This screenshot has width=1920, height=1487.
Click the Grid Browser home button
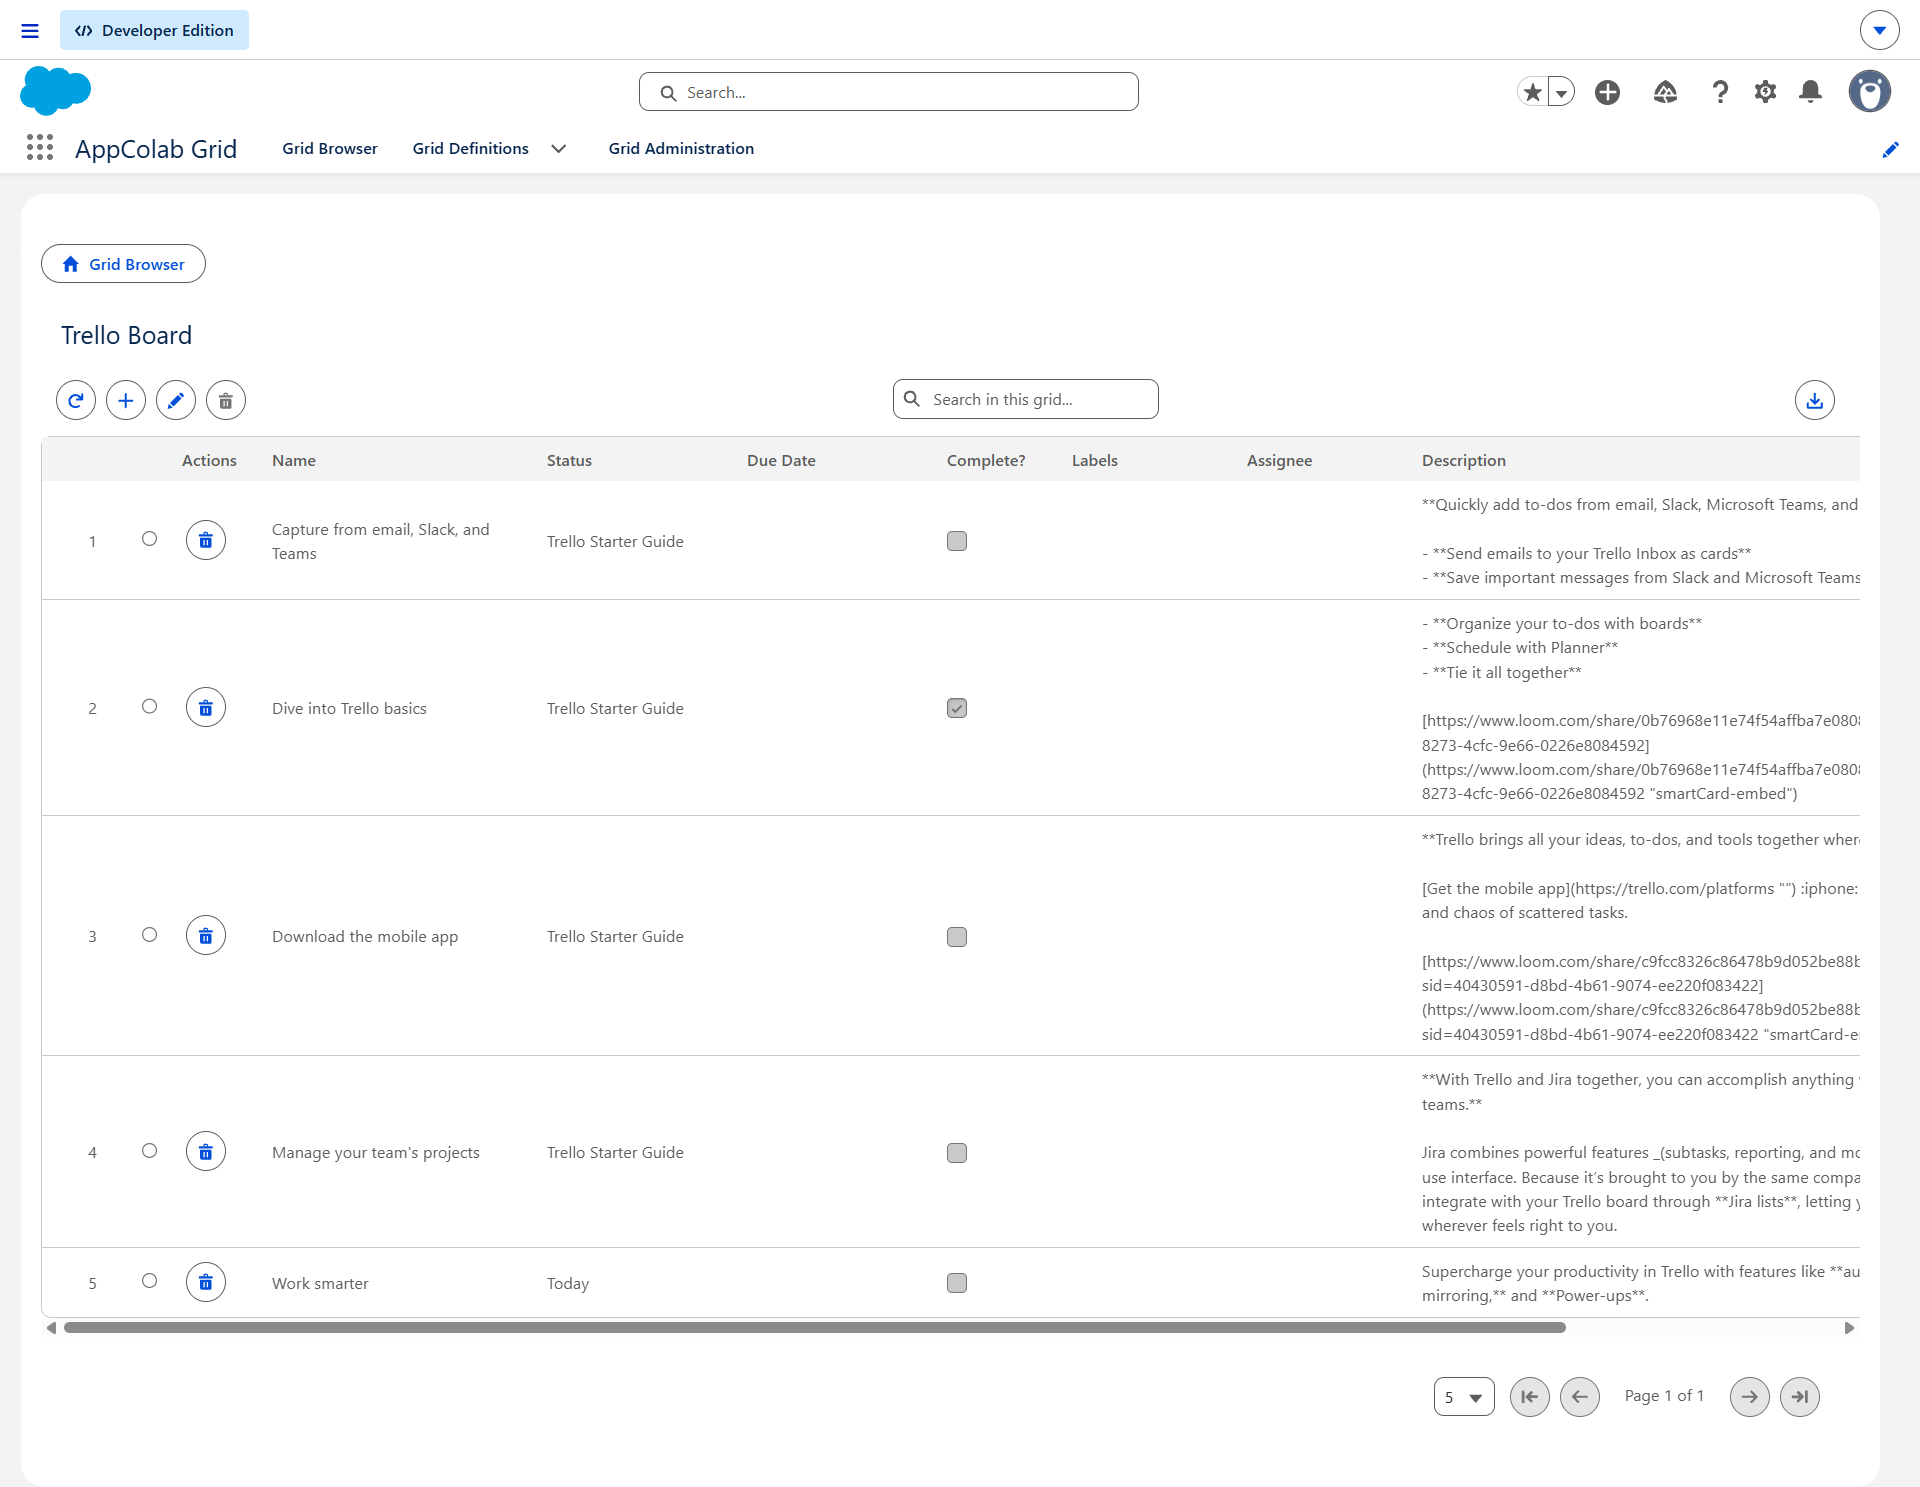(x=123, y=264)
